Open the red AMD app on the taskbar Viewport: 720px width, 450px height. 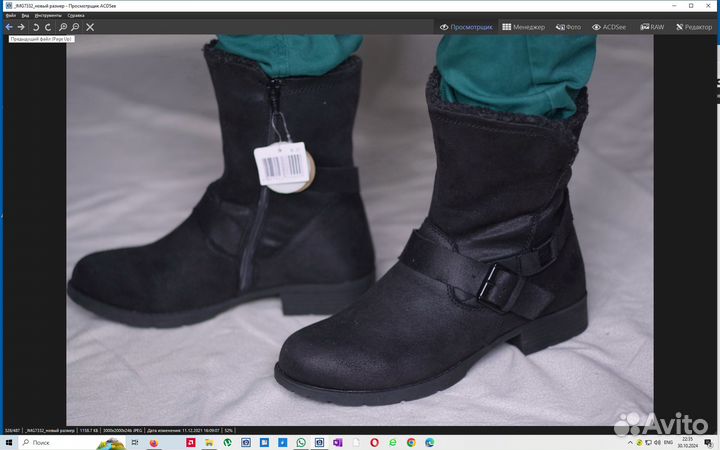pyautogui.click(x=191, y=443)
